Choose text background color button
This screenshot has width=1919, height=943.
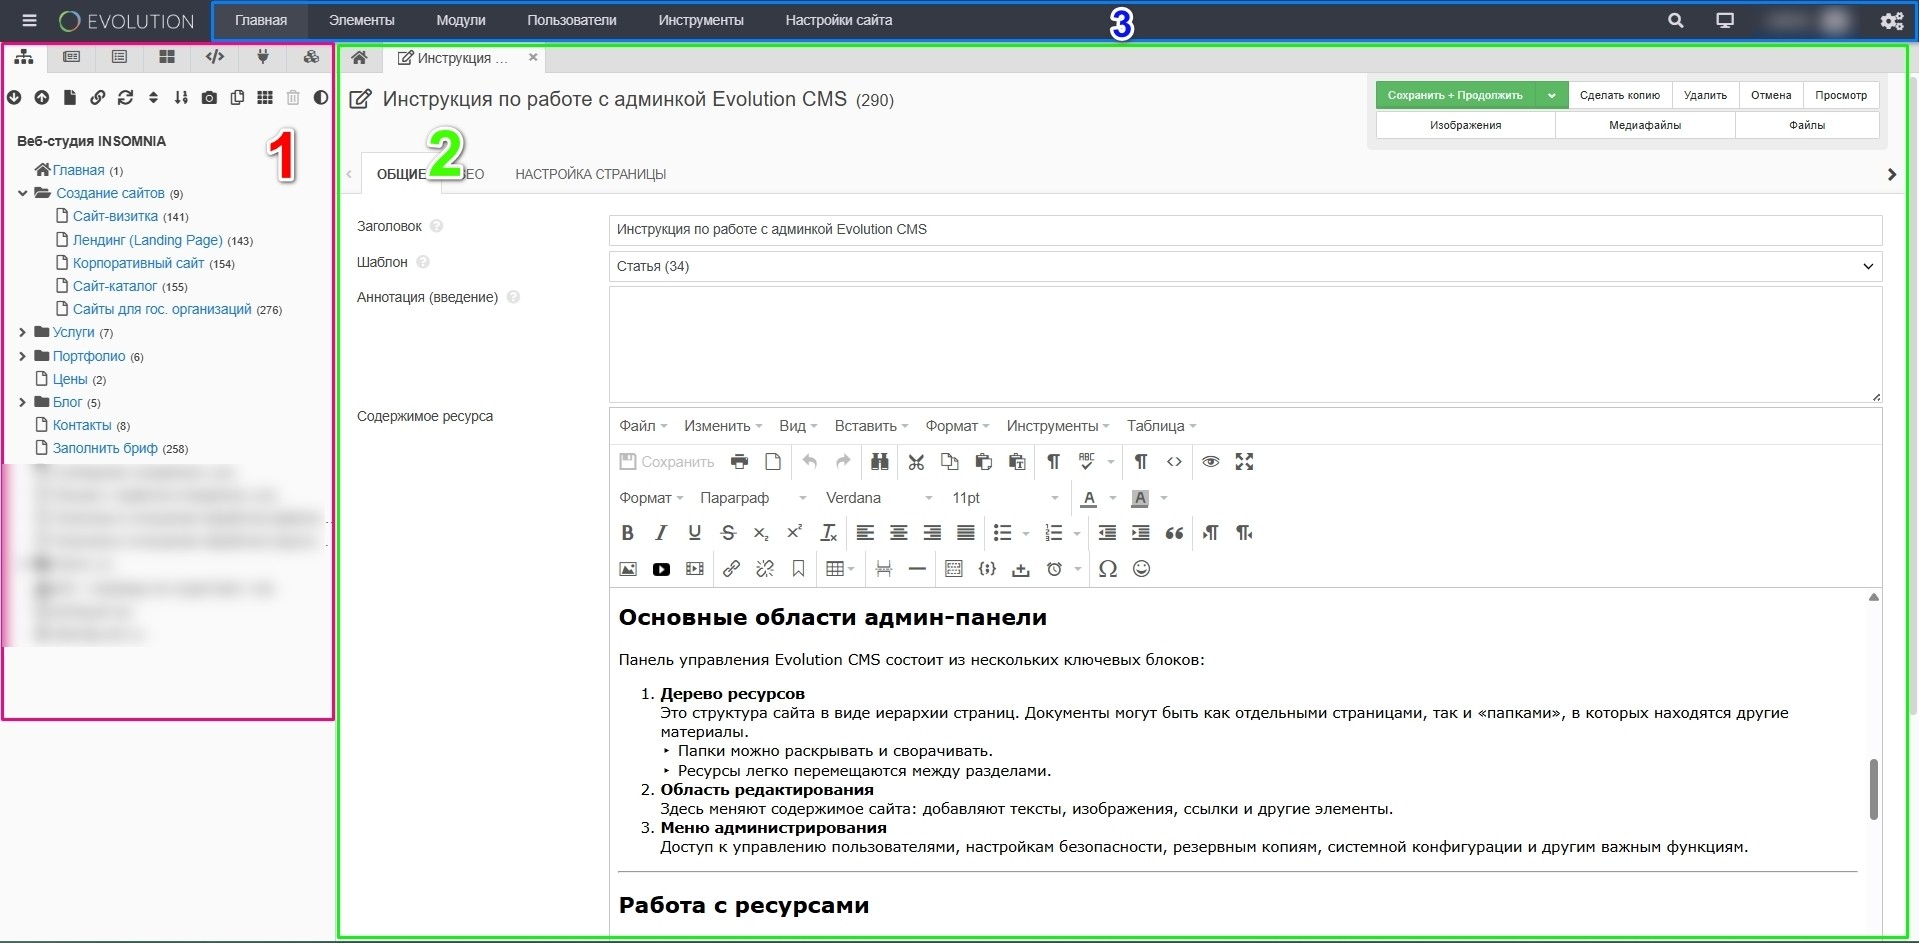click(x=1139, y=498)
